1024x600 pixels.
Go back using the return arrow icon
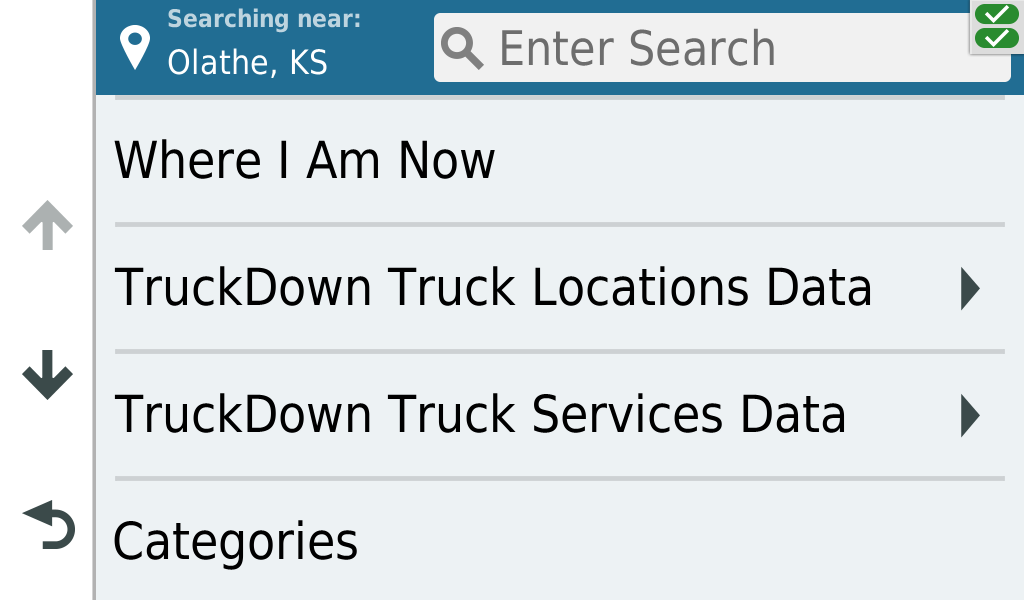click(x=50, y=525)
